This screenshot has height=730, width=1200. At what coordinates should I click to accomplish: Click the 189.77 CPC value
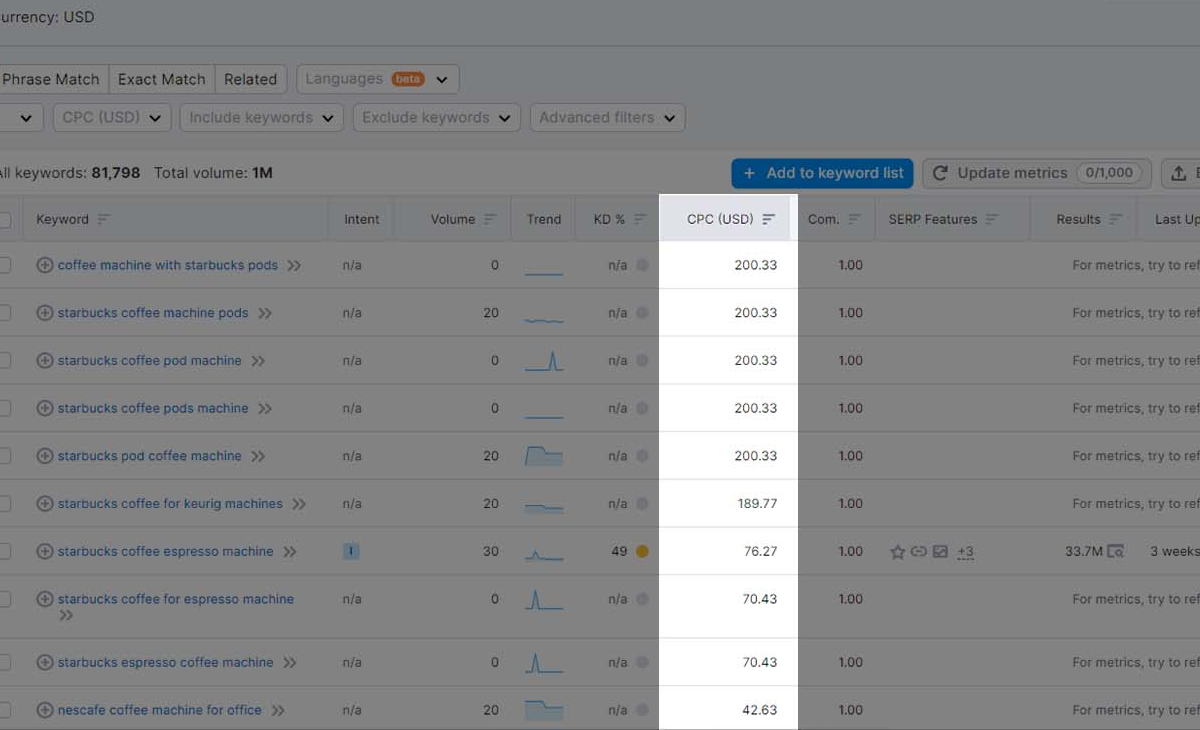[757, 504]
